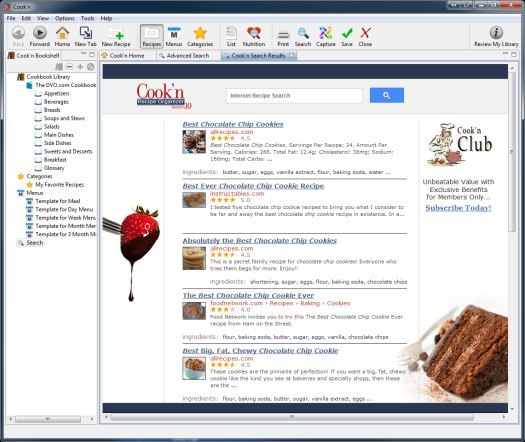Open the Glossary chapter
This screenshot has height=442, width=525.
[x=54, y=168]
